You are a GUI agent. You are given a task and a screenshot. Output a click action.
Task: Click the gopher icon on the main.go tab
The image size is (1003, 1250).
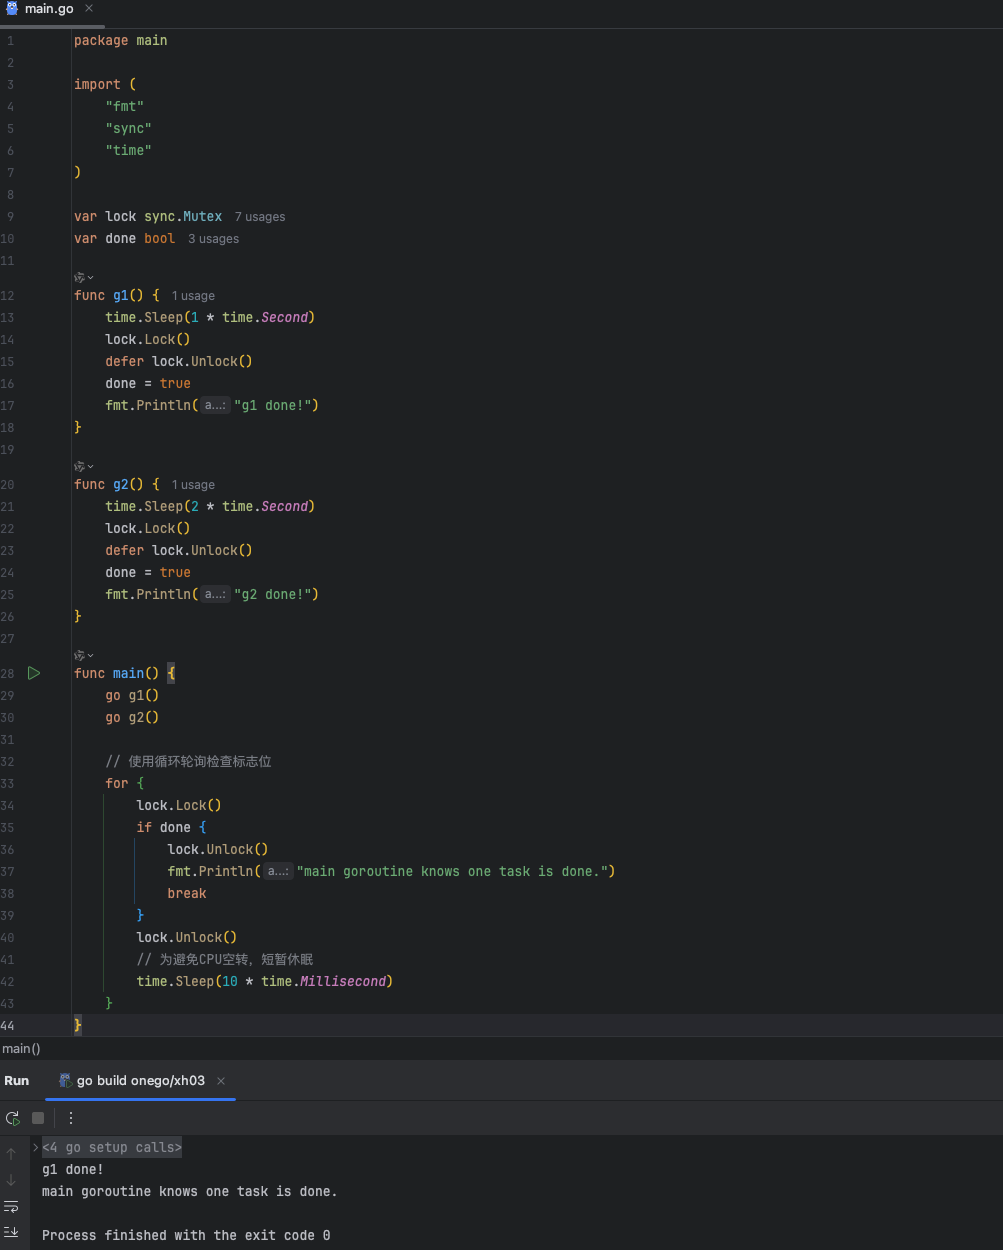12,8
